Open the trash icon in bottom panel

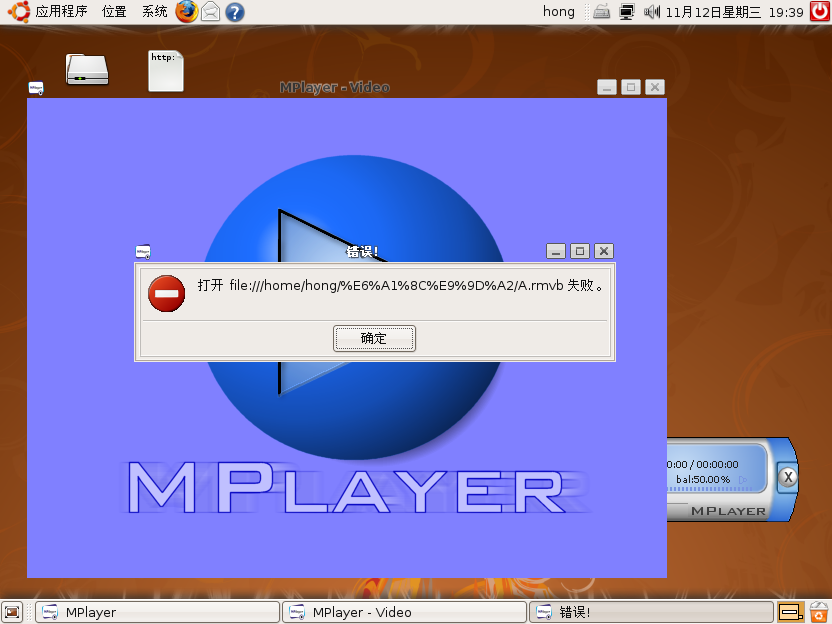coord(819,612)
